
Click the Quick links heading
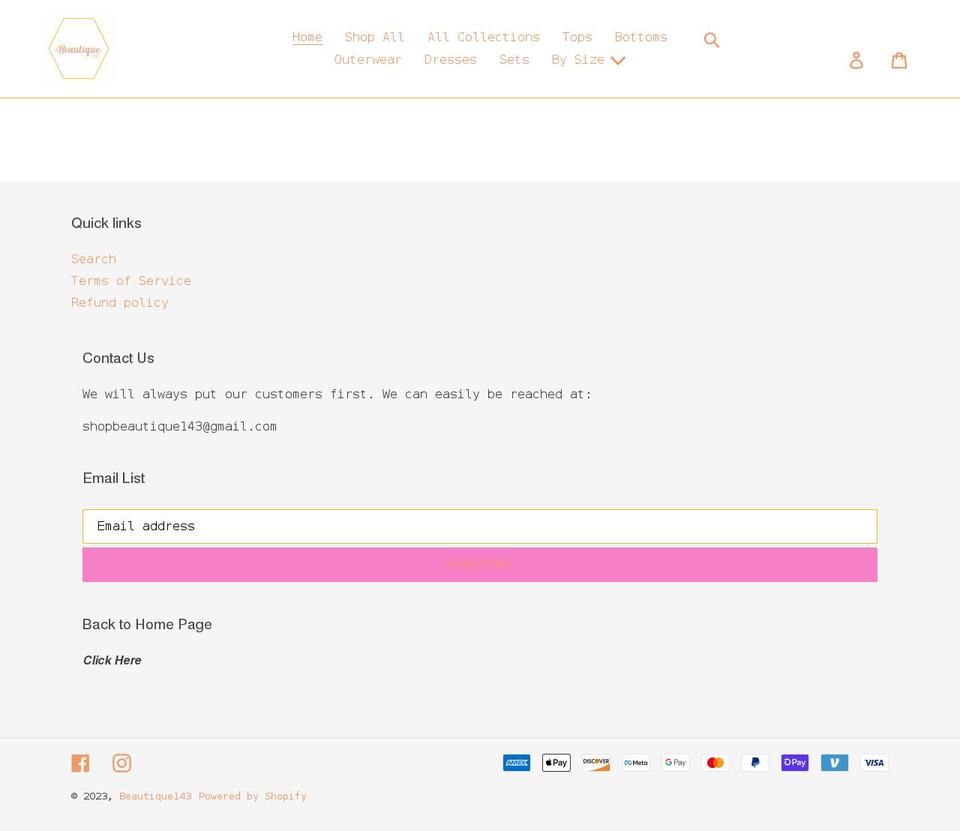point(107,223)
